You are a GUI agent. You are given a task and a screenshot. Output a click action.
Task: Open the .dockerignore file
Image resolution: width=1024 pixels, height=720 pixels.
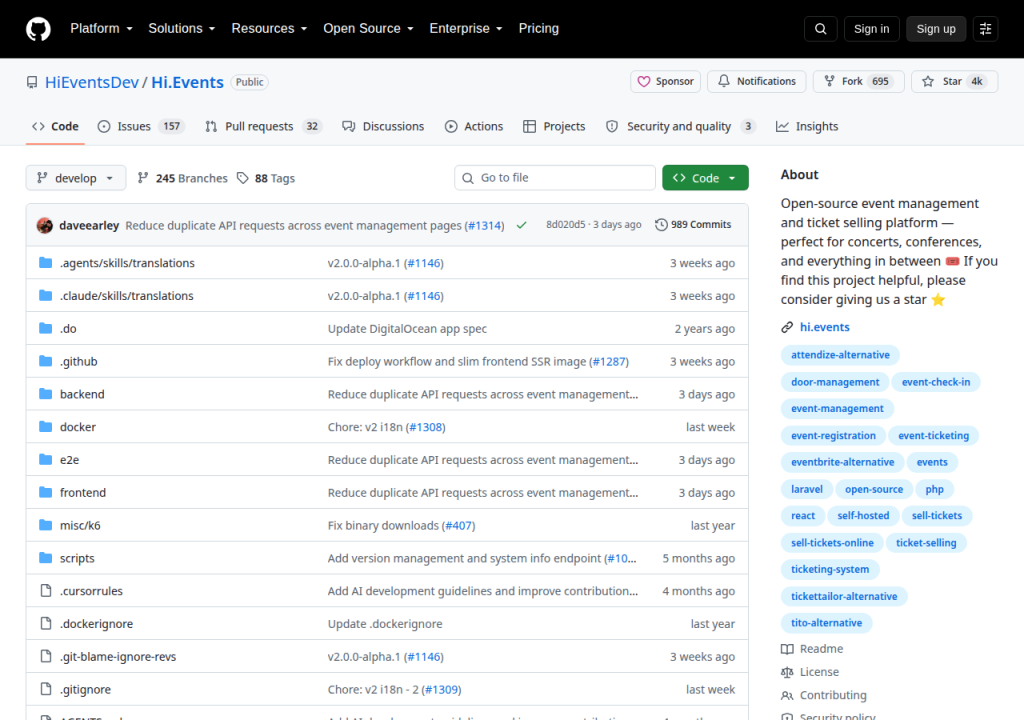(x=97, y=624)
